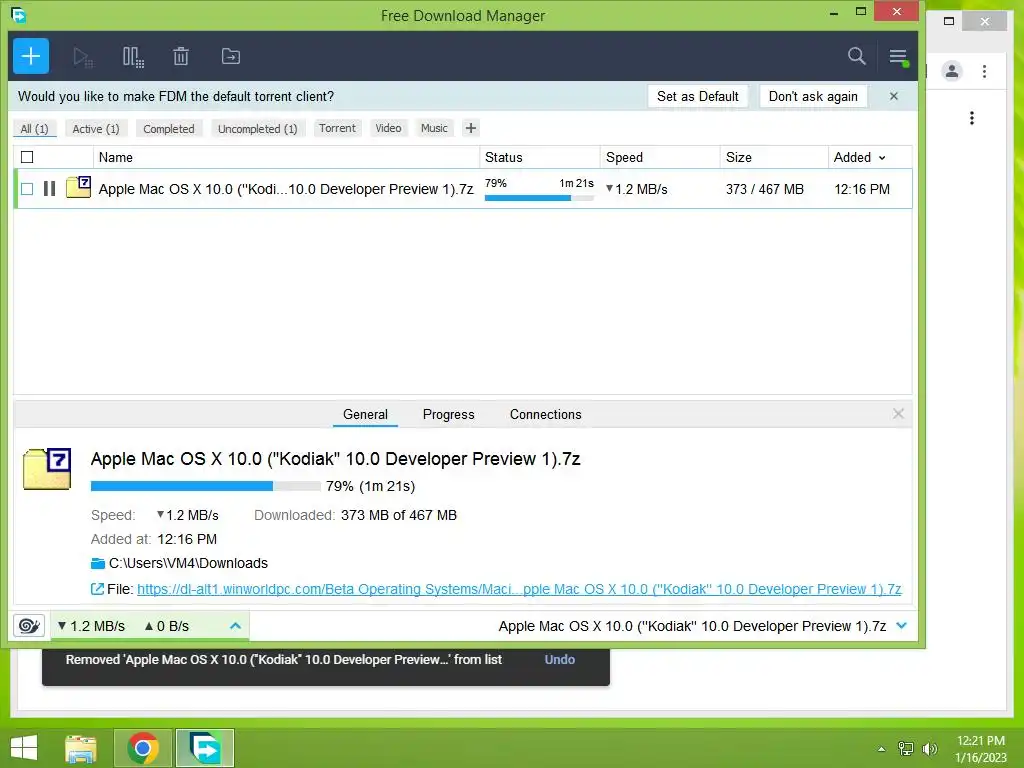Open File Explorer from the taskbar
Screen dimensions: 1024x768
[x=81, y=748]
